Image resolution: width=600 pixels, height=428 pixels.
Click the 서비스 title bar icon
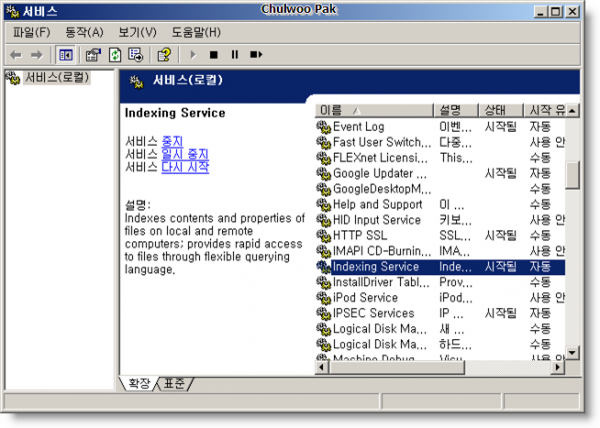click(13, 11)
